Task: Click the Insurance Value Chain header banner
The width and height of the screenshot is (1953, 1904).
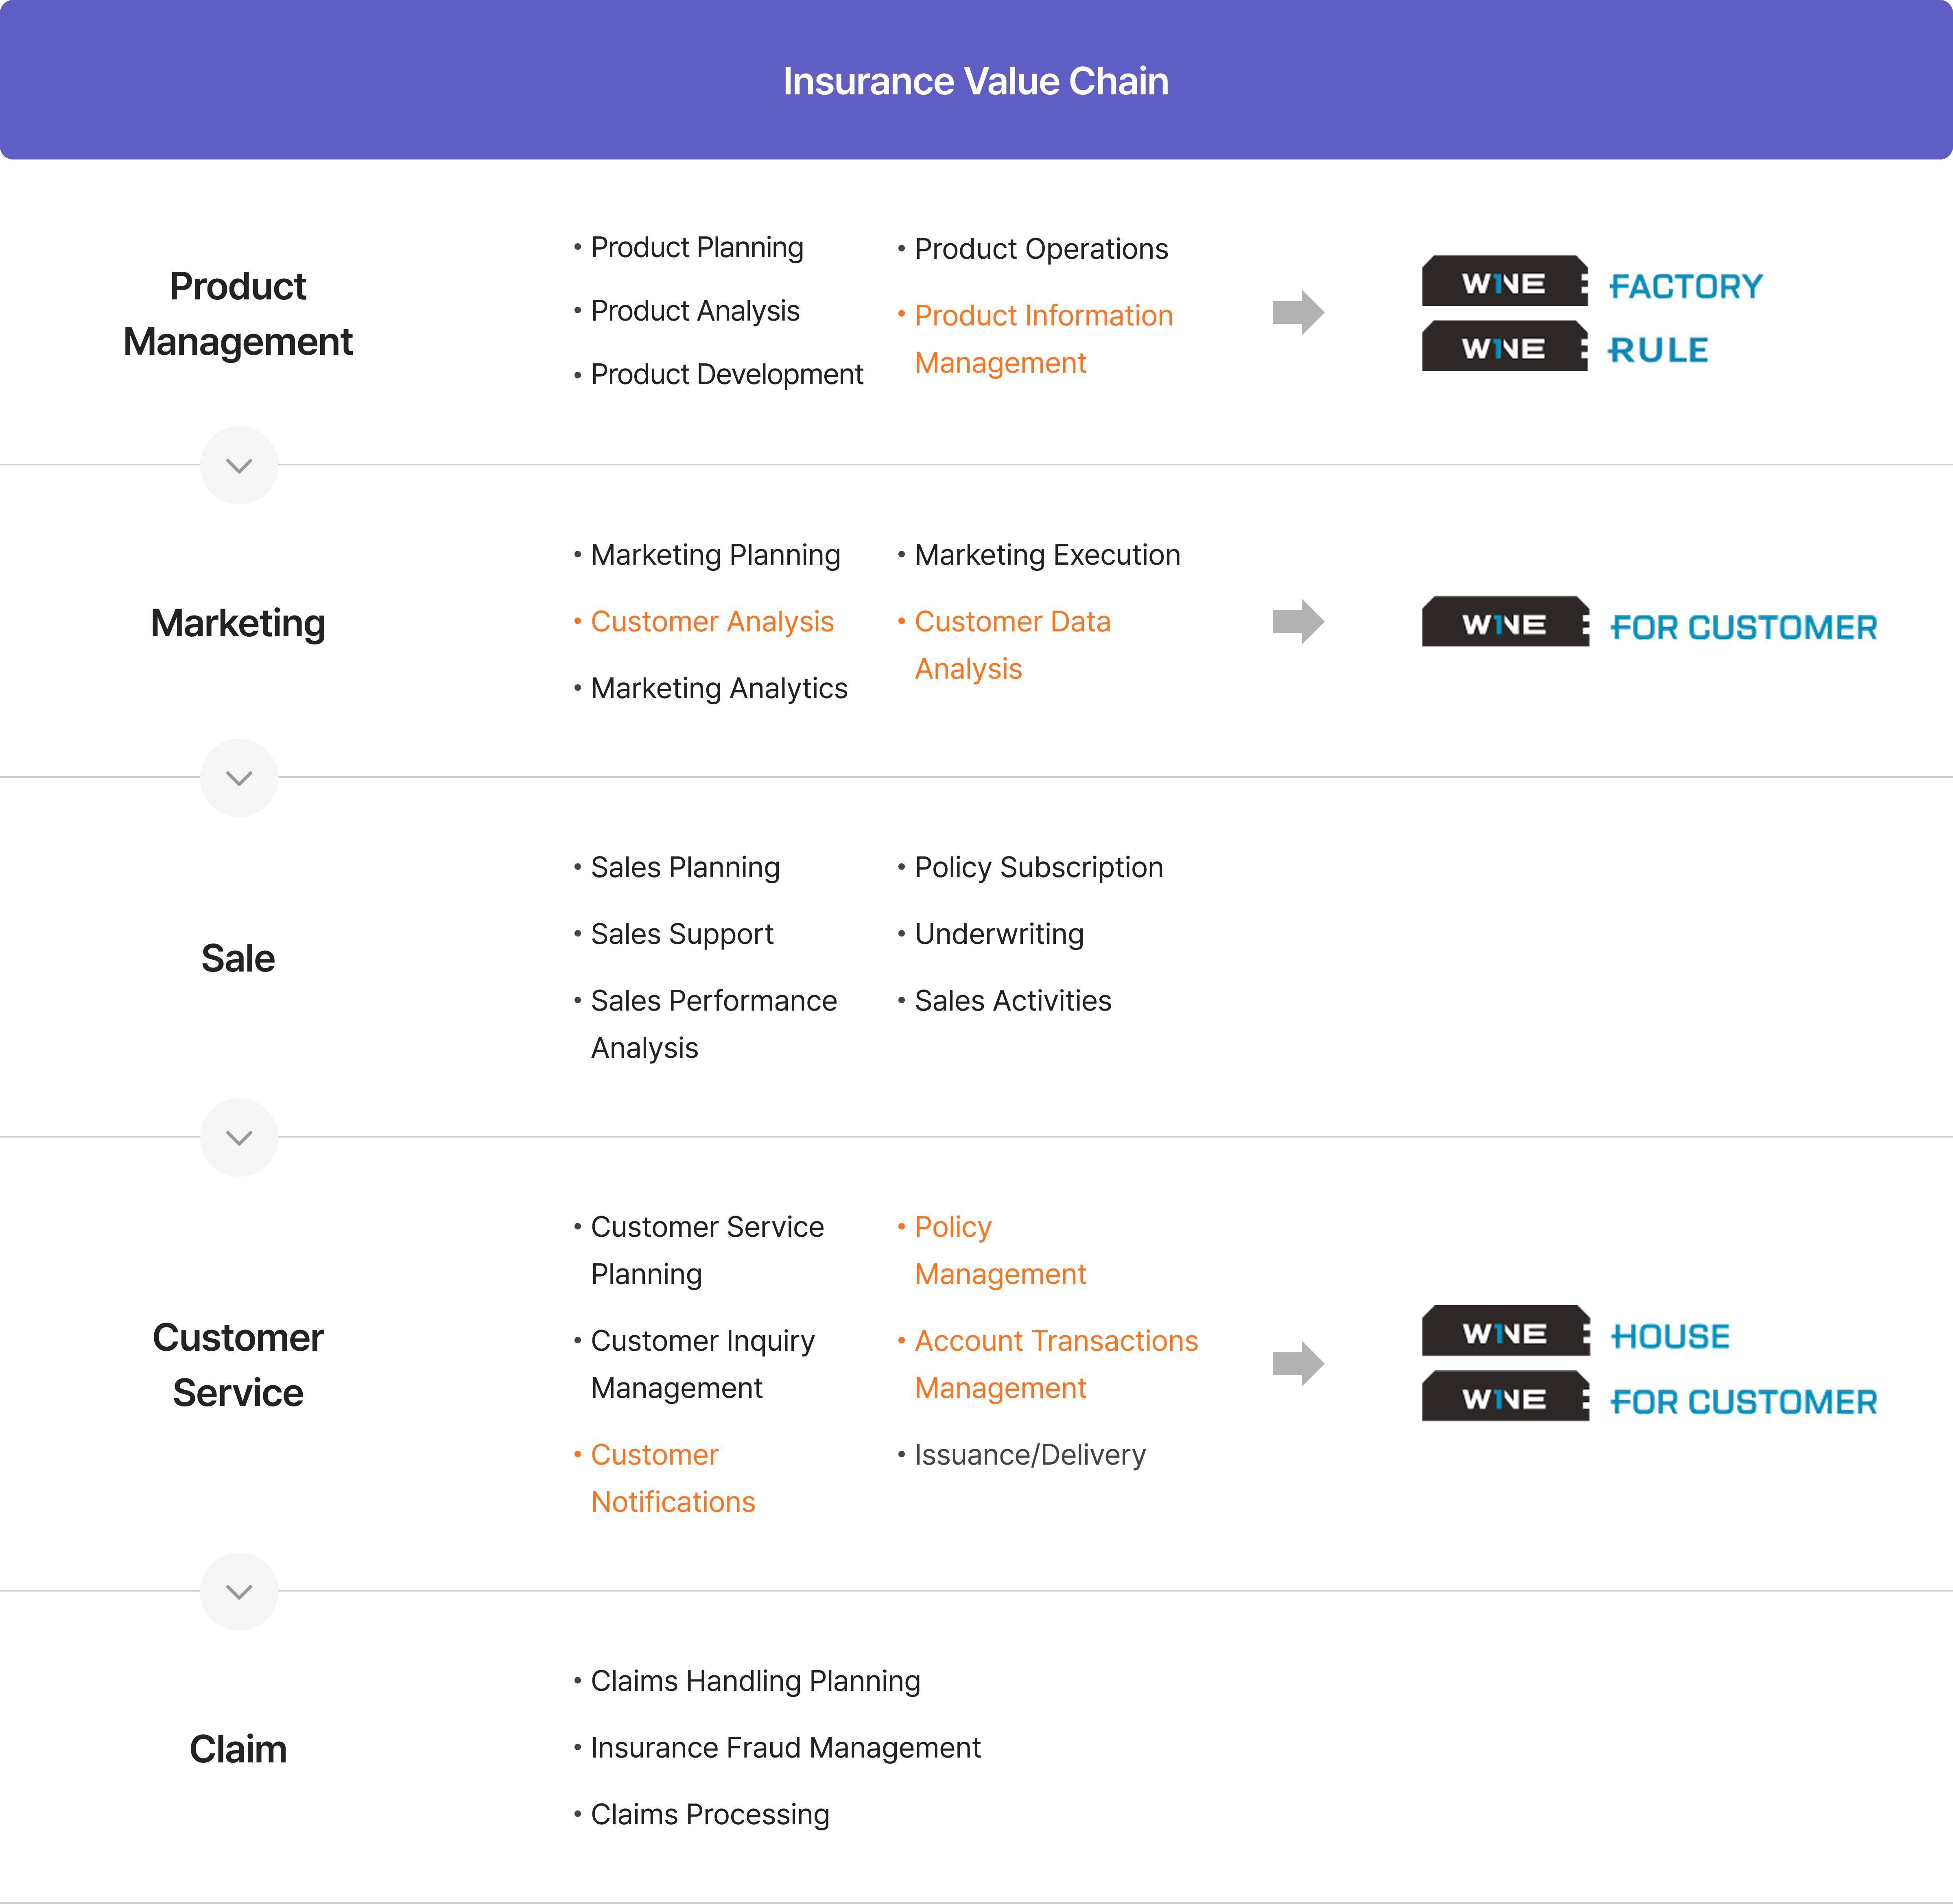Action: [976, 80]
